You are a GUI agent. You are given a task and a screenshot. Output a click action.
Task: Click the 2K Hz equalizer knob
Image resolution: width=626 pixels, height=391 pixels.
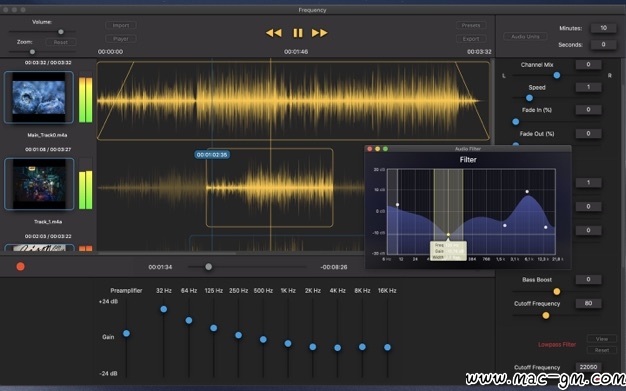[313, 347]
